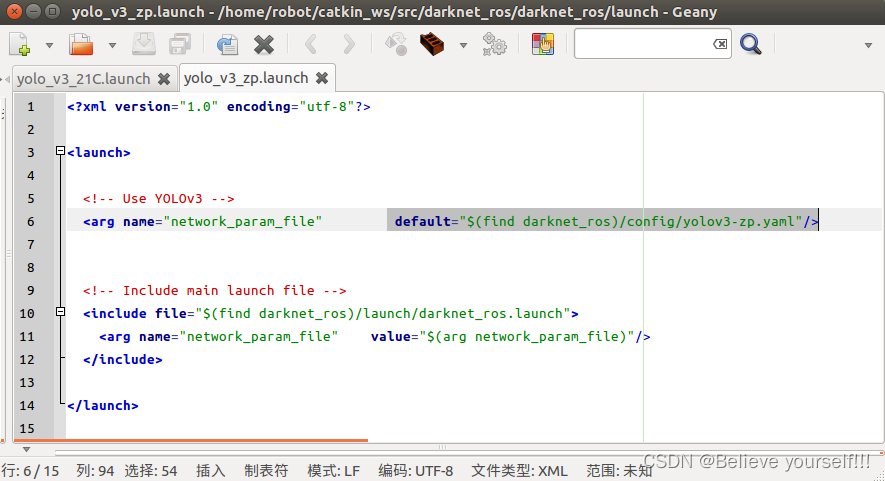
Task: Collapse the launch tag fold marker
Action: [x=60, y=151]
